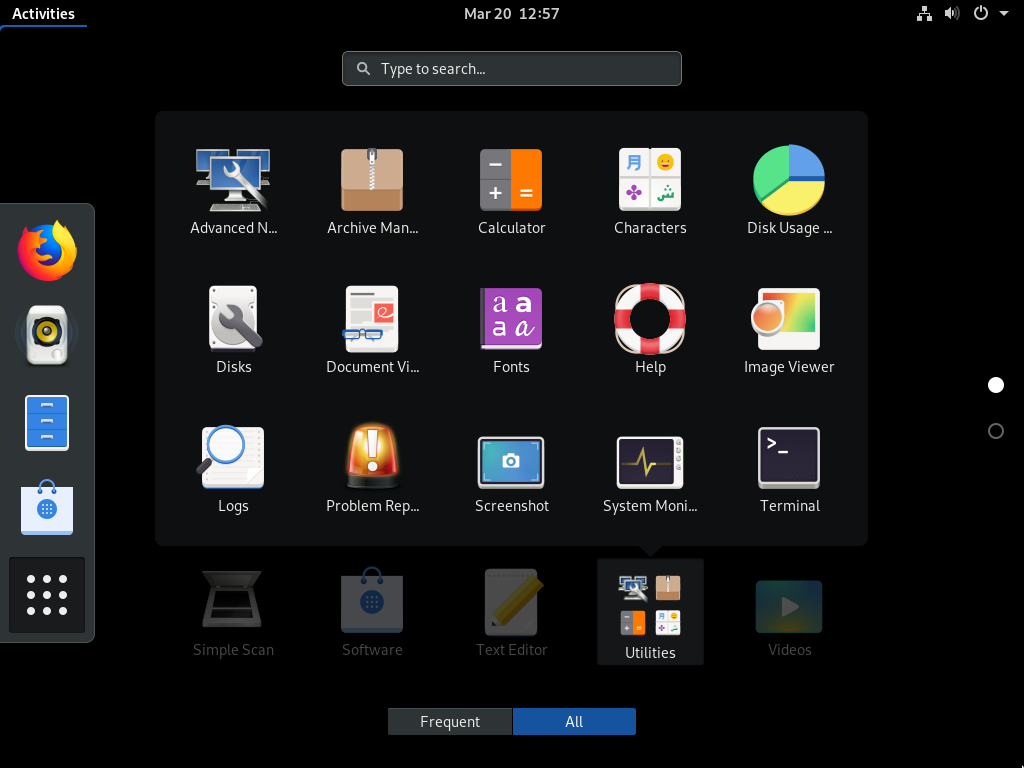Viewport: 1024px width, 768px height.
Task: Open the Disks utility
Action: [233, 330]
